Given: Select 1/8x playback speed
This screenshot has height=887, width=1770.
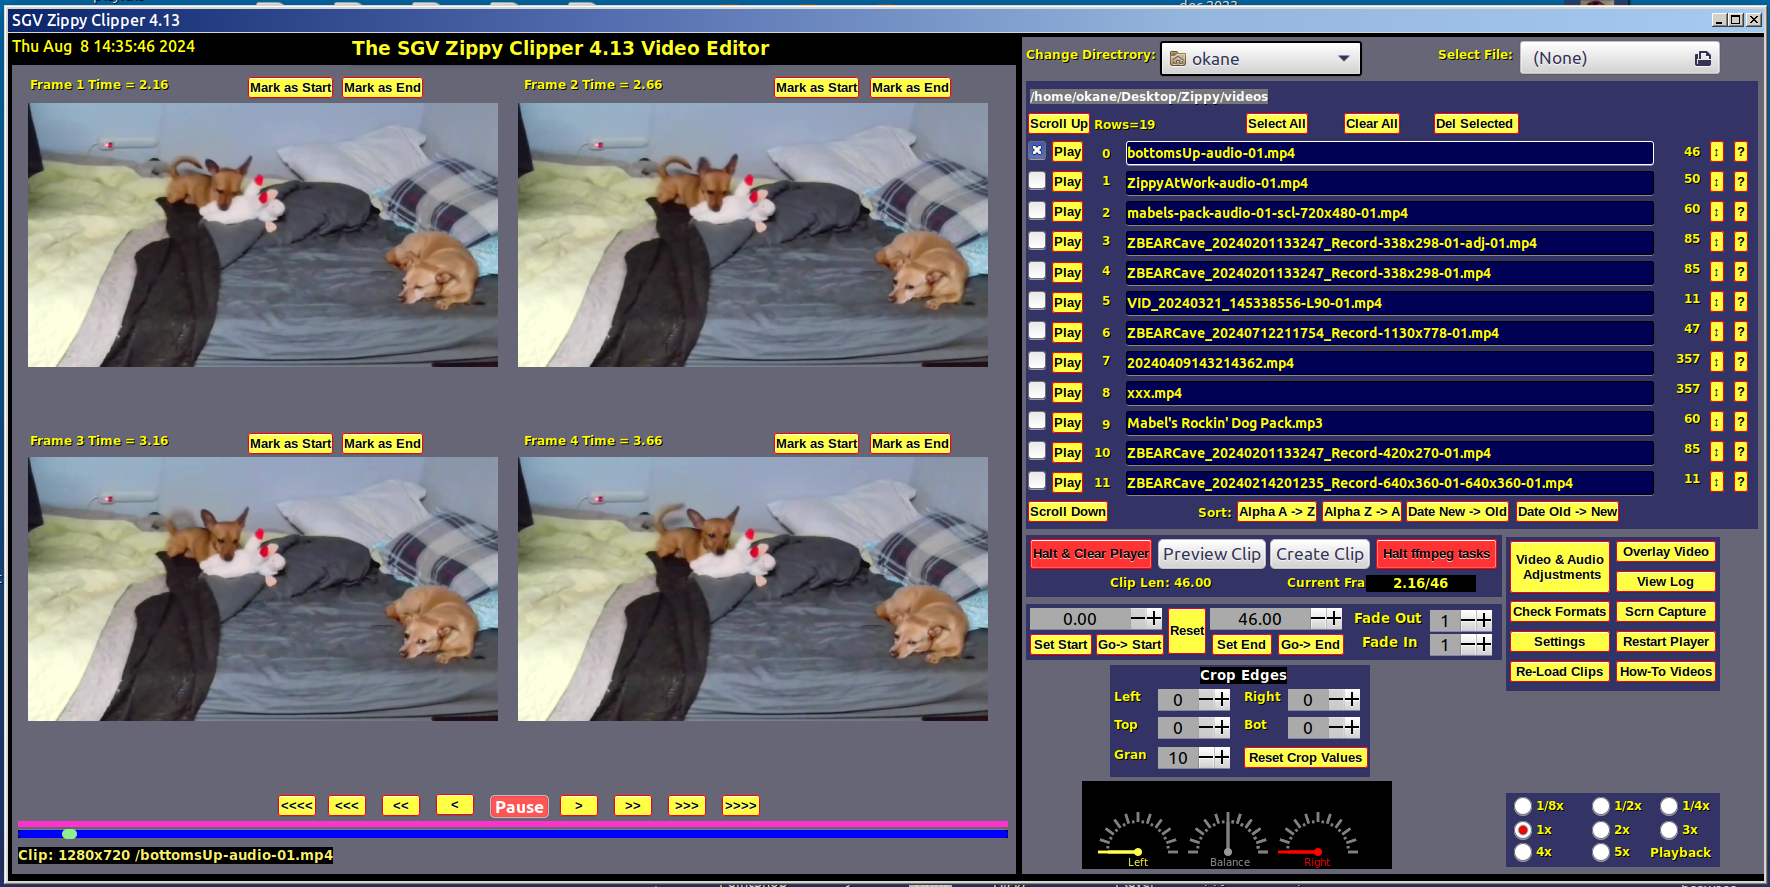Looking at the screenshot, I should [1523, 806].
